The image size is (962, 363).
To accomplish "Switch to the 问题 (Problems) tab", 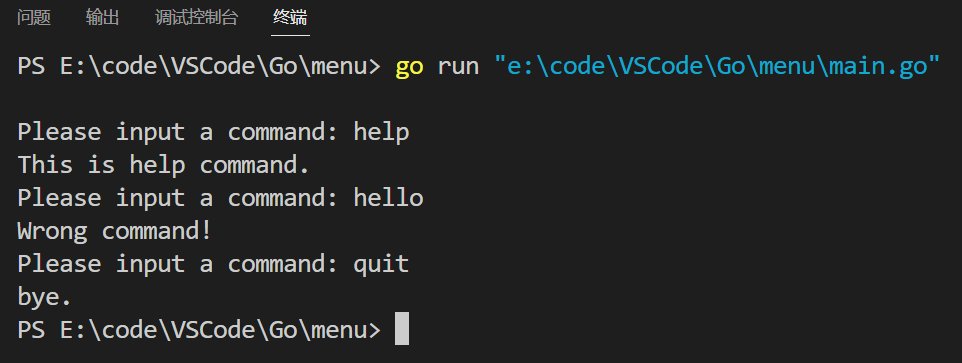I will click(34, 18).
